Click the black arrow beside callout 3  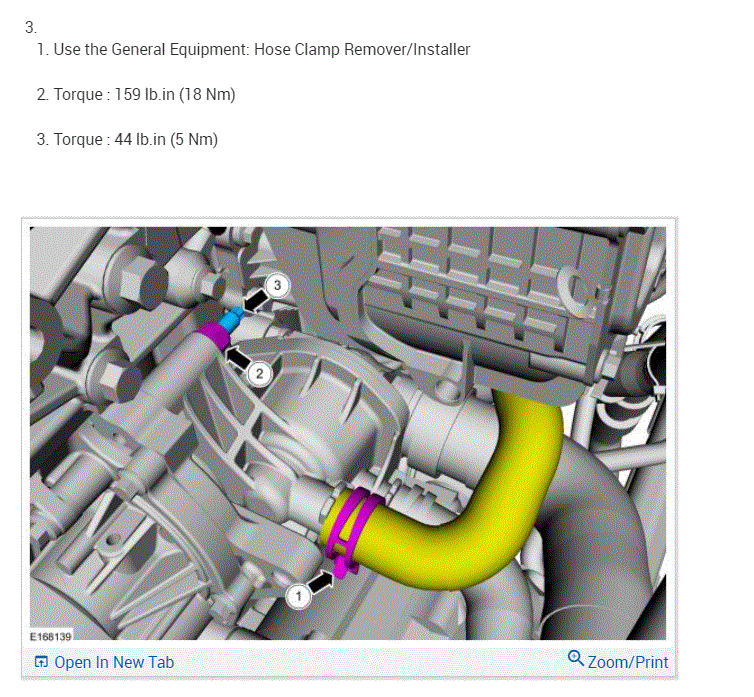pyautogui.click(x=256, y=301)
